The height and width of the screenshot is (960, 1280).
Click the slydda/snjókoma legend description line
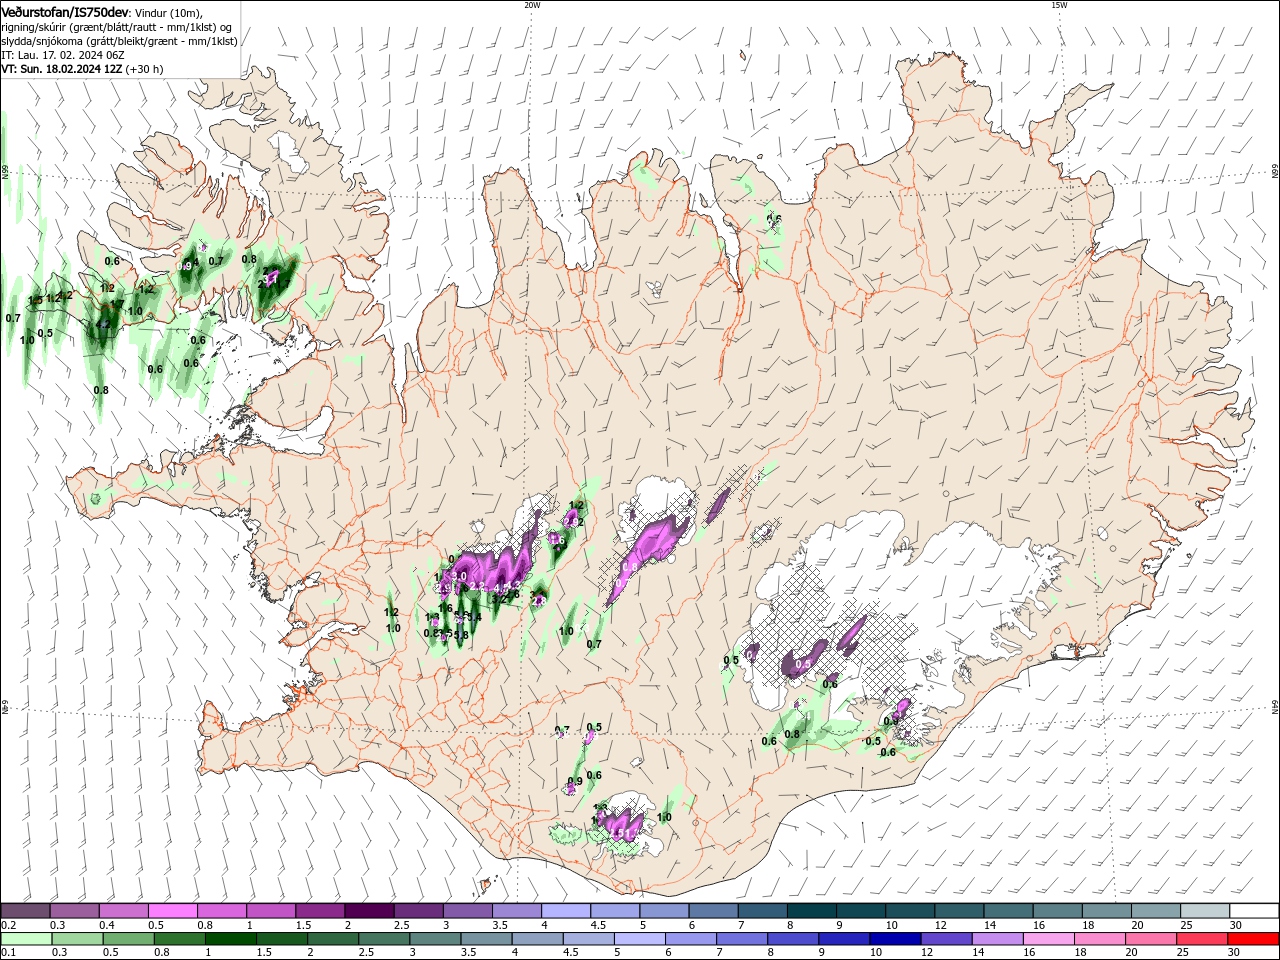[119, 41]
